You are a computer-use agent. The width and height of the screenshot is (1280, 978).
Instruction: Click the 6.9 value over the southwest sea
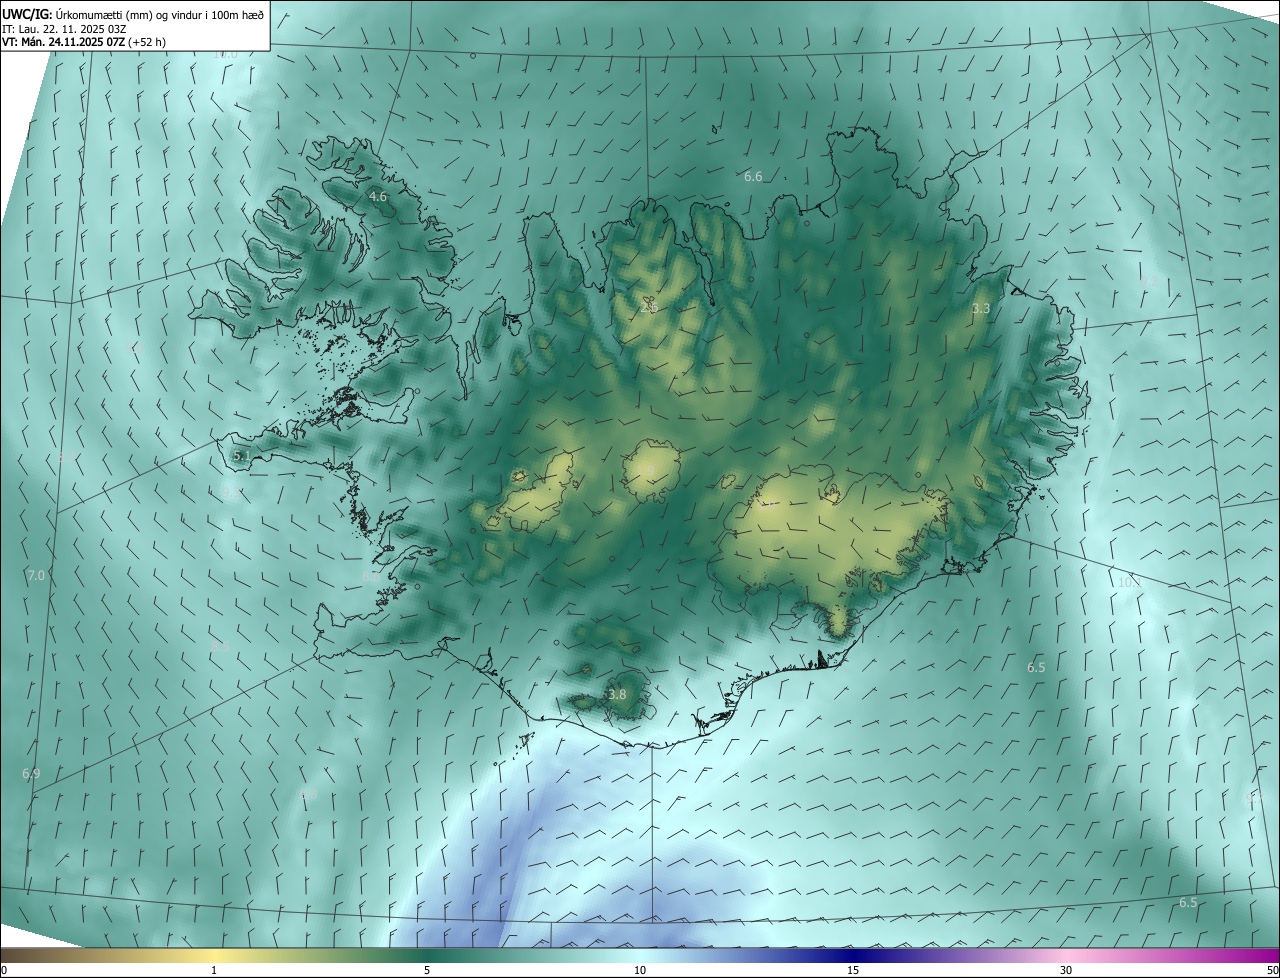coord(31,773)
